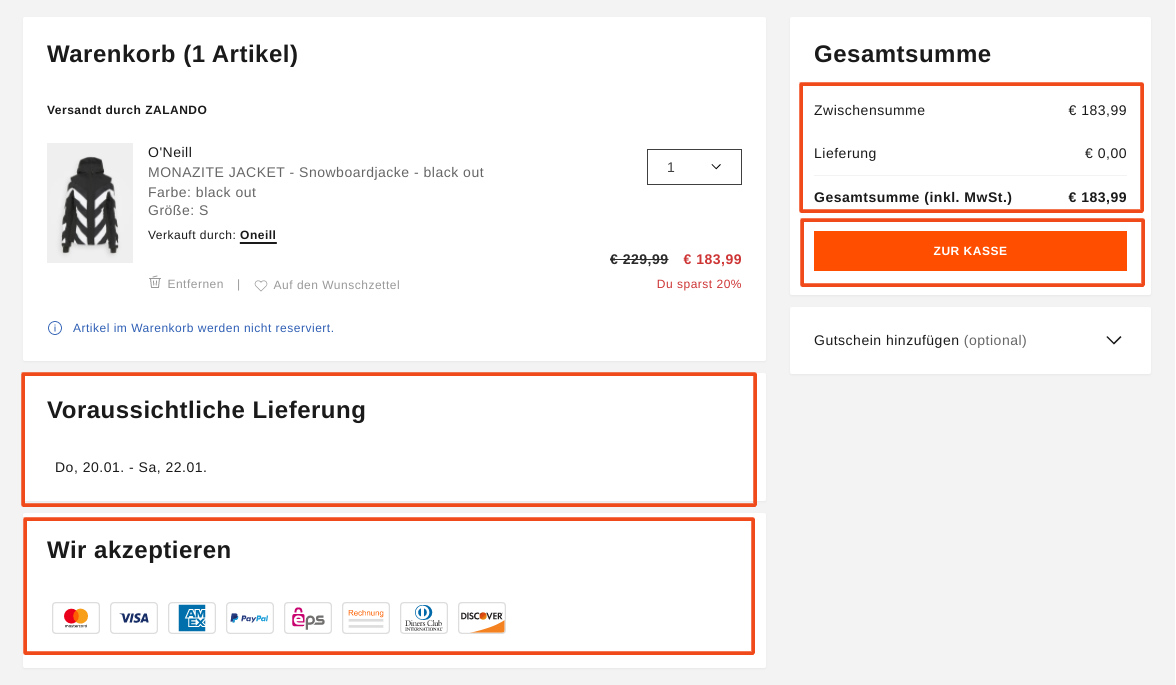Collapse the quantity dropdown chevron
Image resolution: width=1176 pixels, height=685 pixels.
[x=716, y=166]
